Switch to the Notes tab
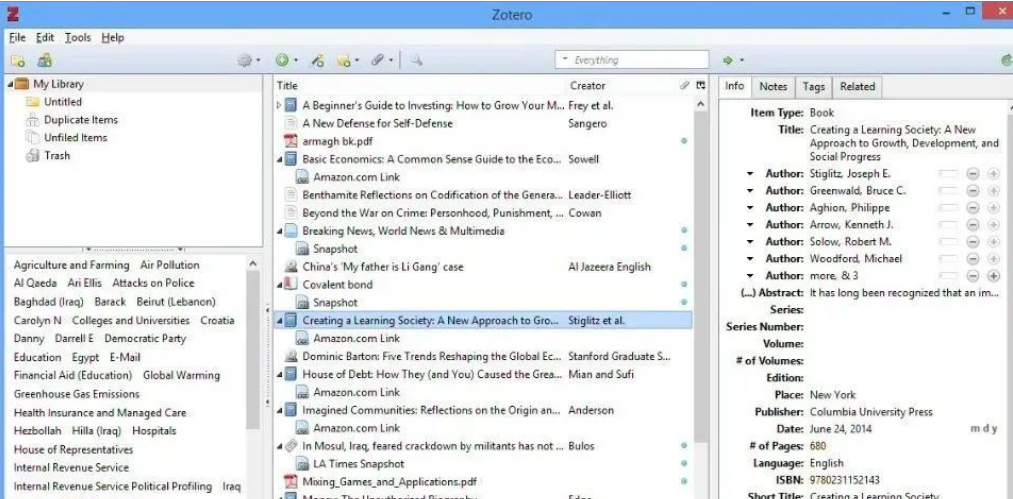The height and width of the screenshot is (499, 1013). [x=773, y=87]
